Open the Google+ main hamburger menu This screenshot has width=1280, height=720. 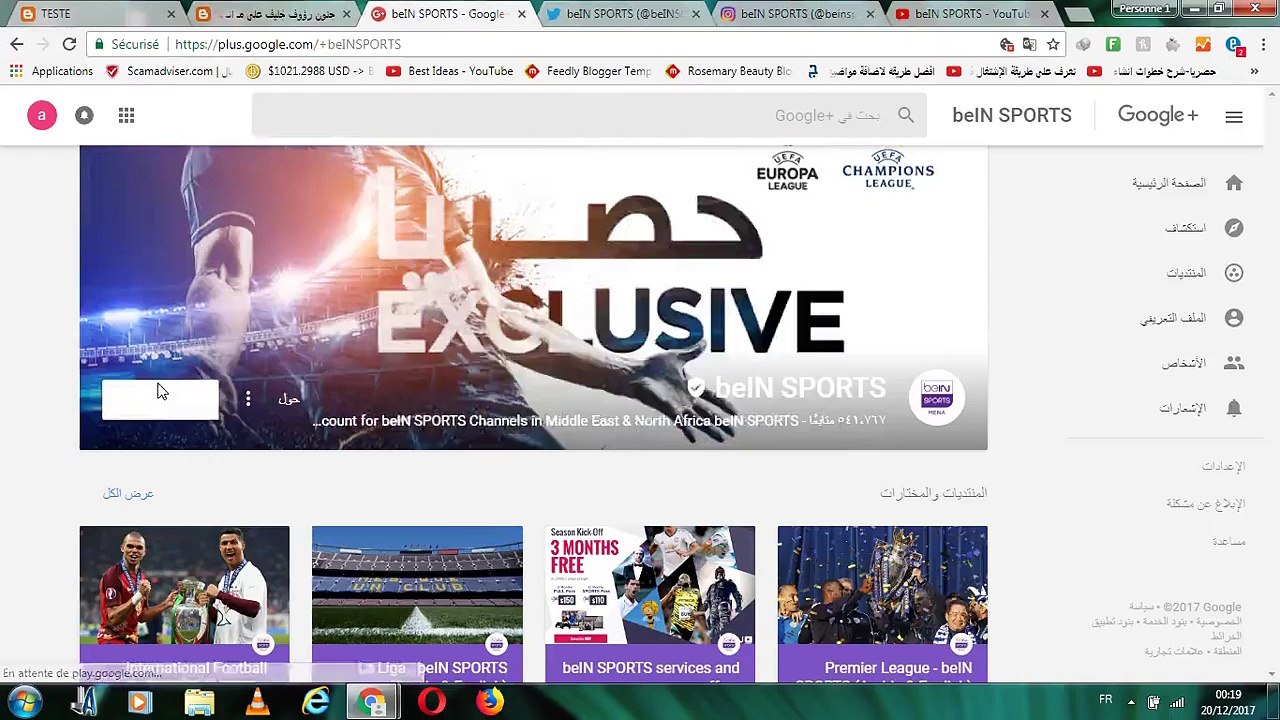[x=1234, y=116]
